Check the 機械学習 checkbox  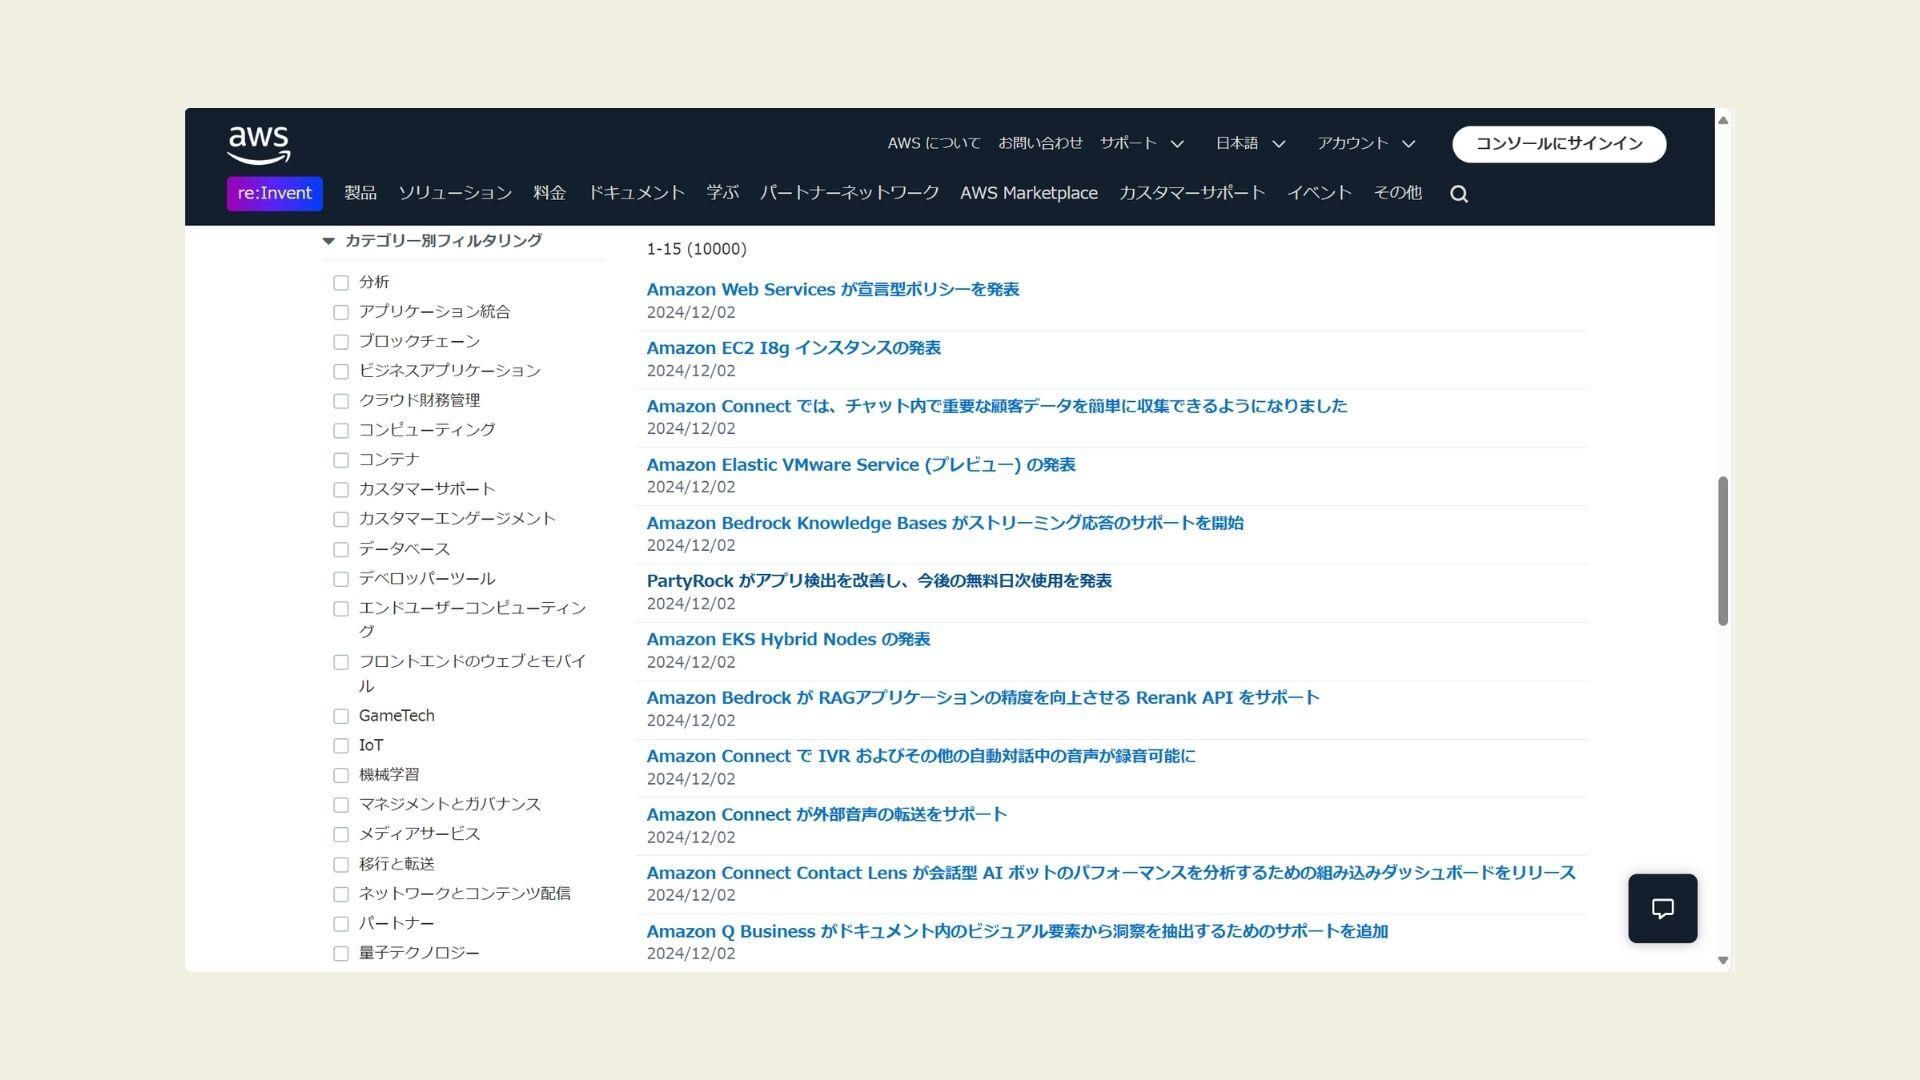(341, 776)
